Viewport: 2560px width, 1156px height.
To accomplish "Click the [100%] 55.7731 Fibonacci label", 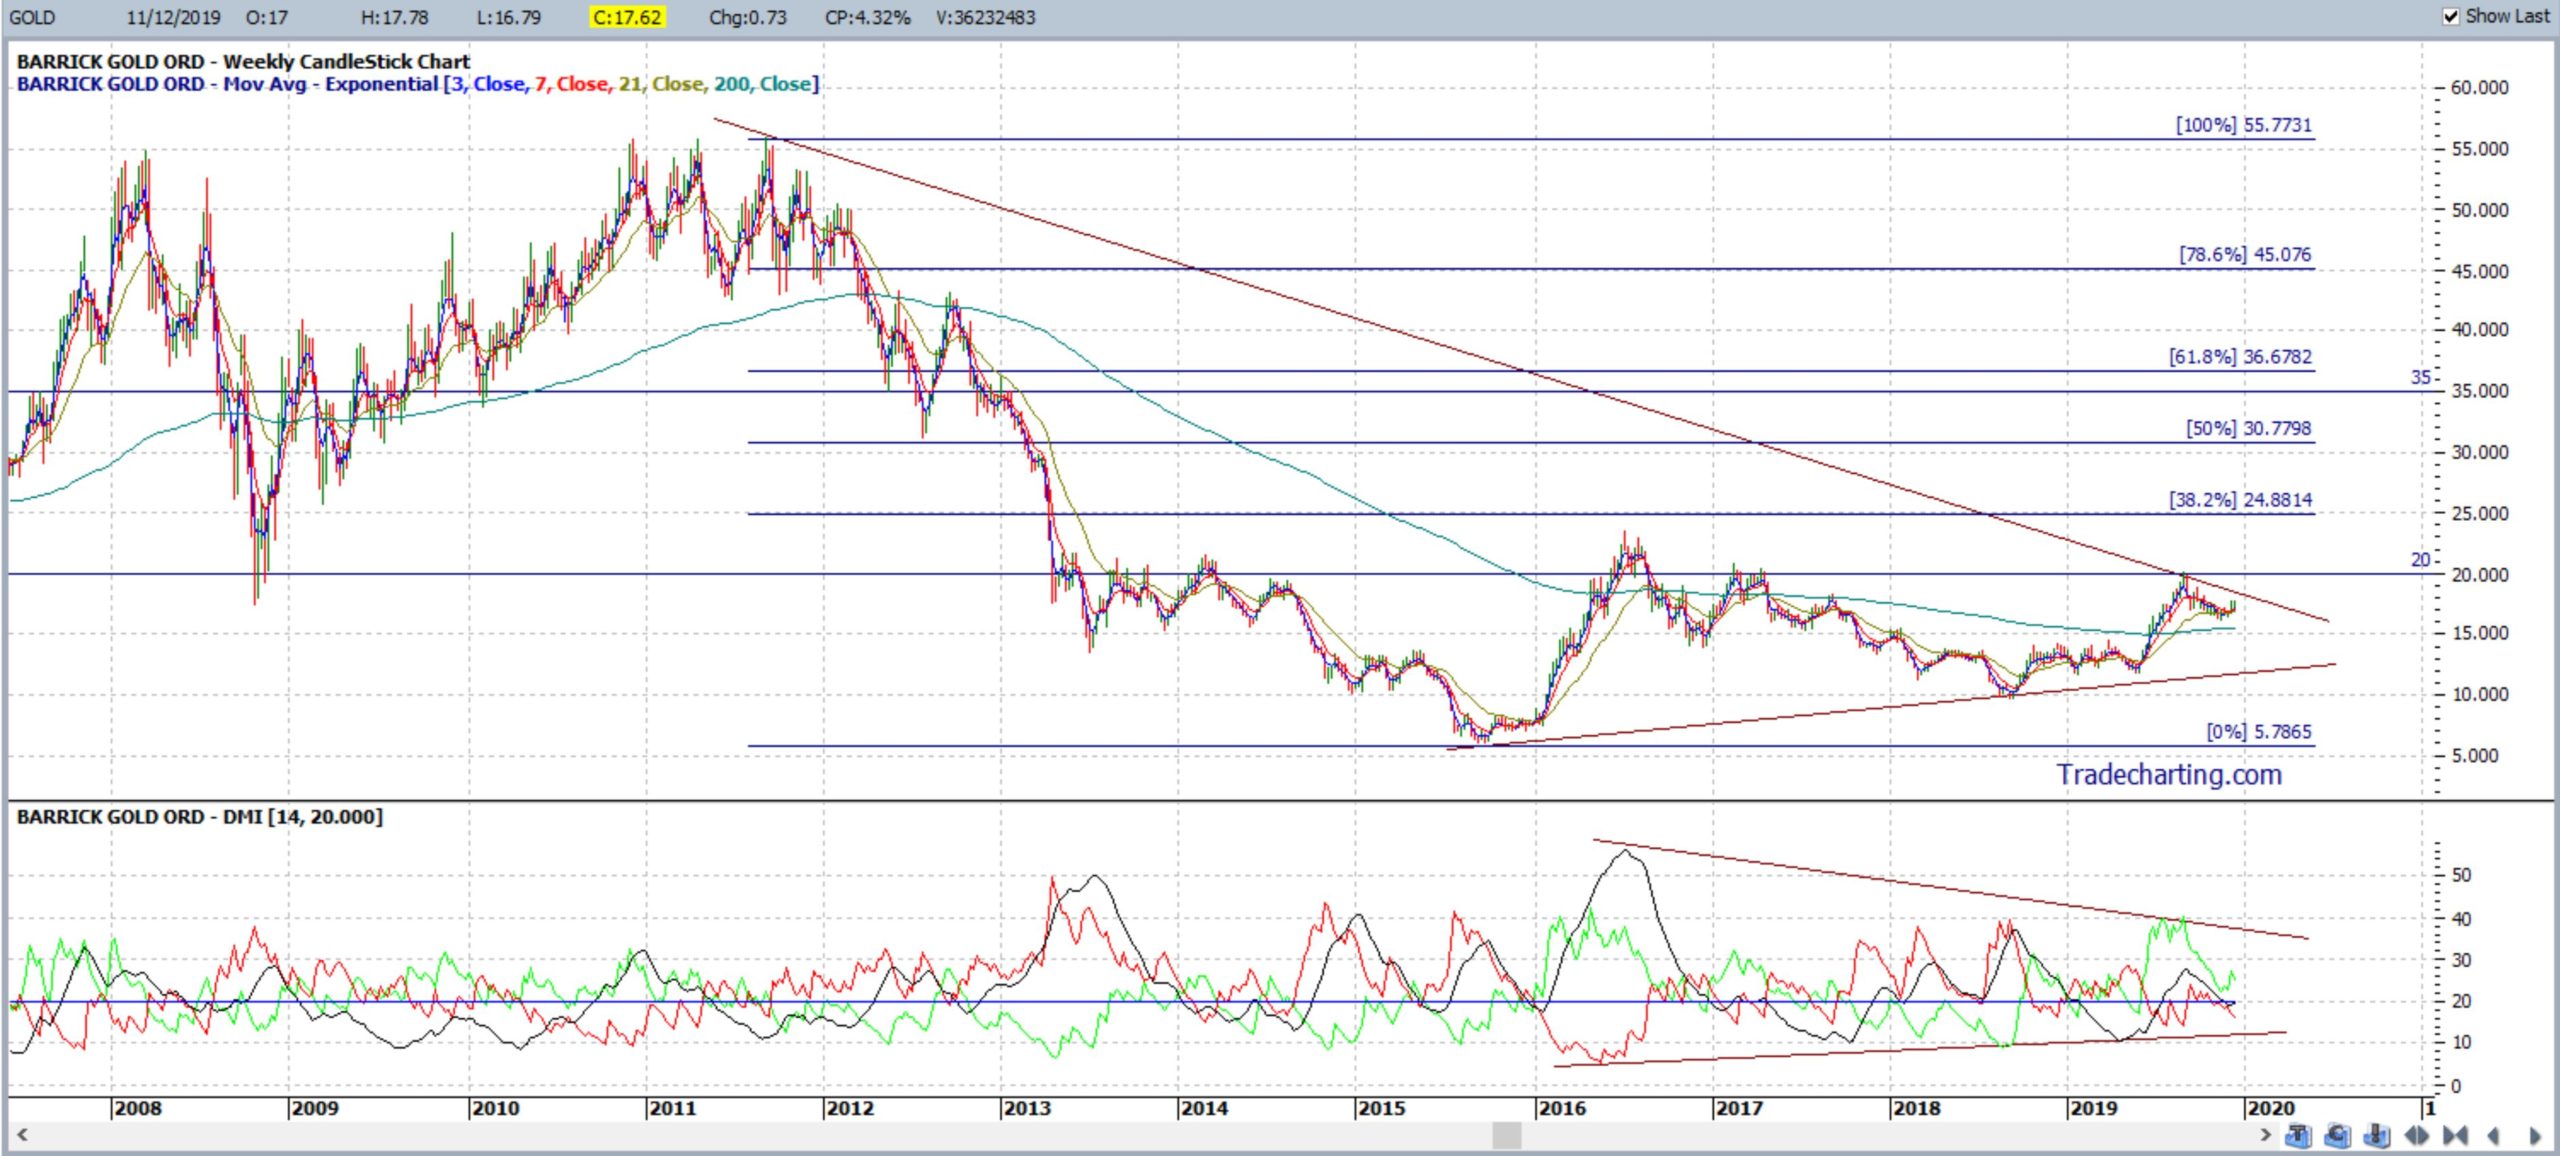I will pyautogui.click(x=2244, y=125).
